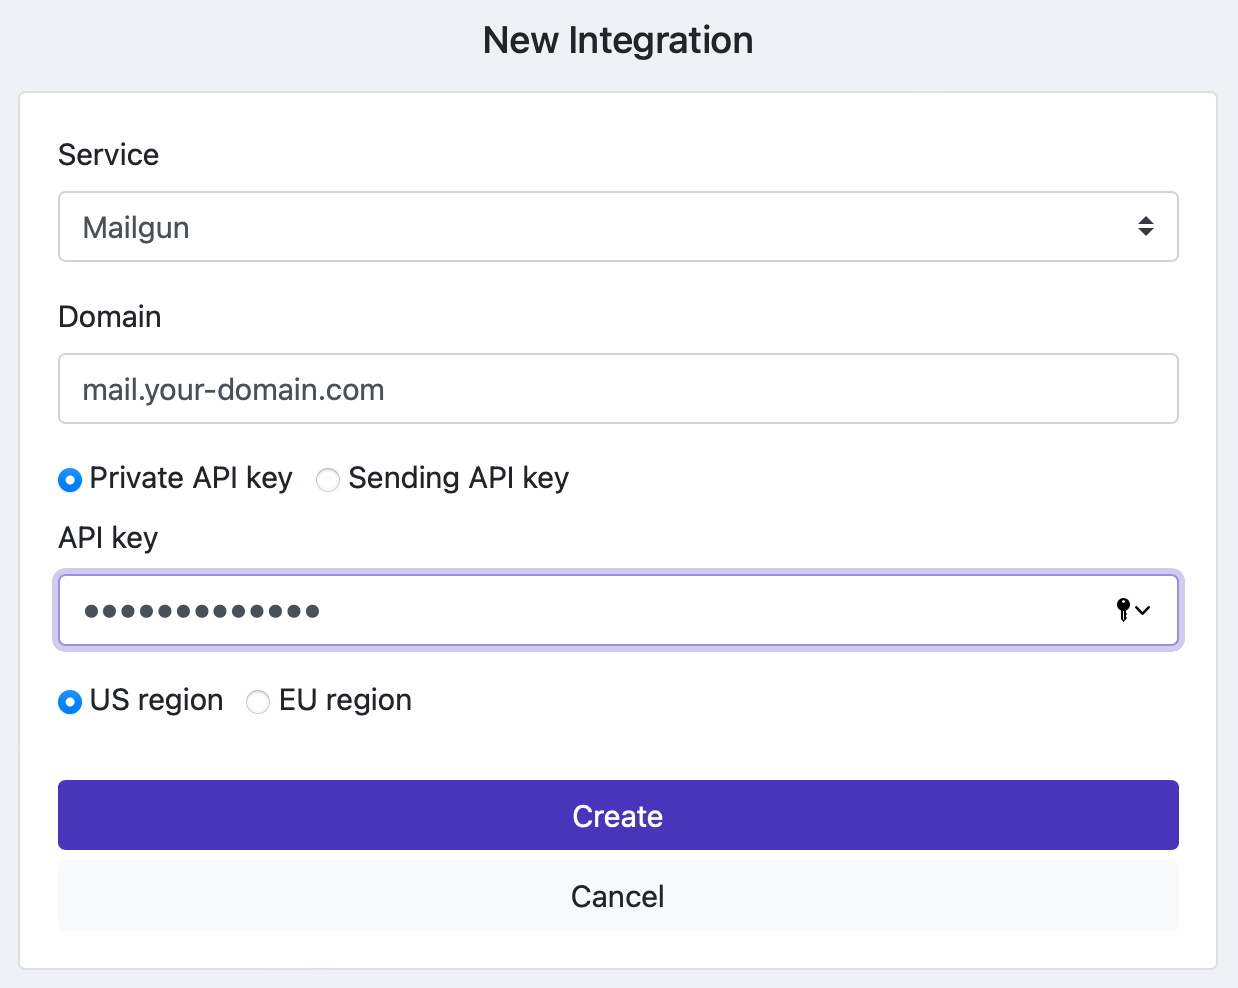This screenshot has height=988, width=1238.
Task: Cancel the new integration form
Action: [x=618, y=896]
